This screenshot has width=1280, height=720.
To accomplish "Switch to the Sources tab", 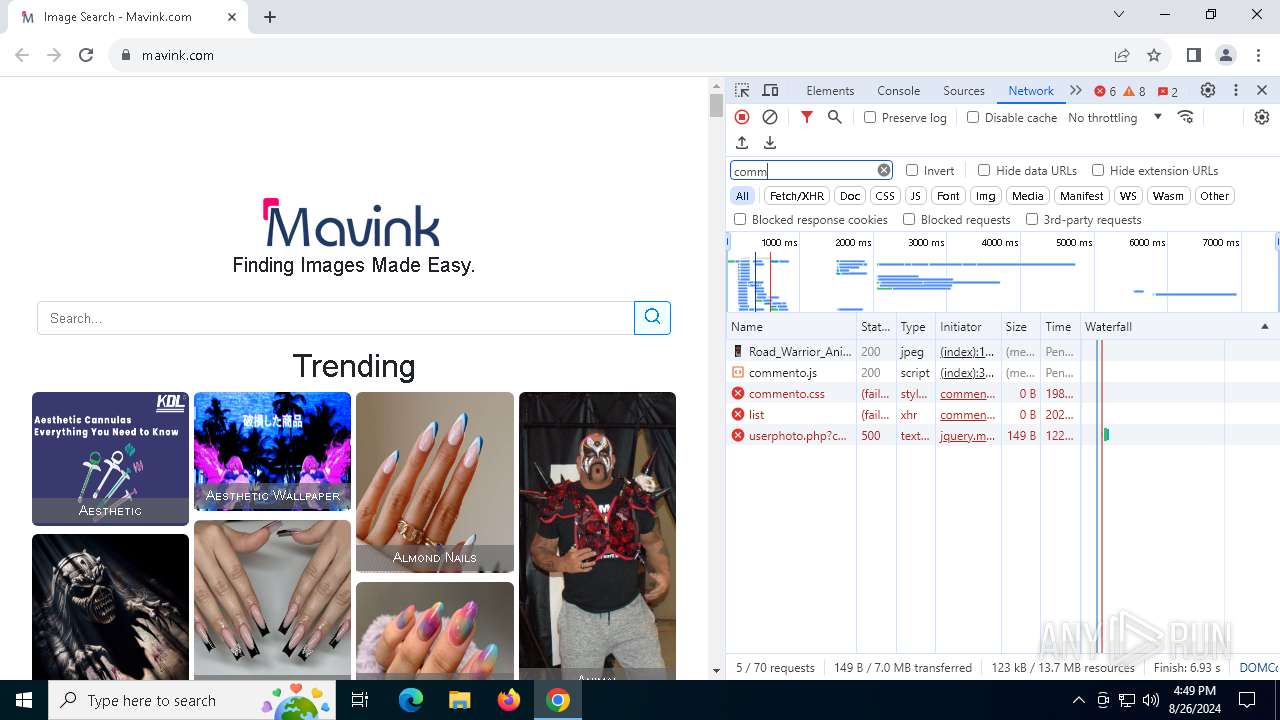I will click(x=964, y=90).
